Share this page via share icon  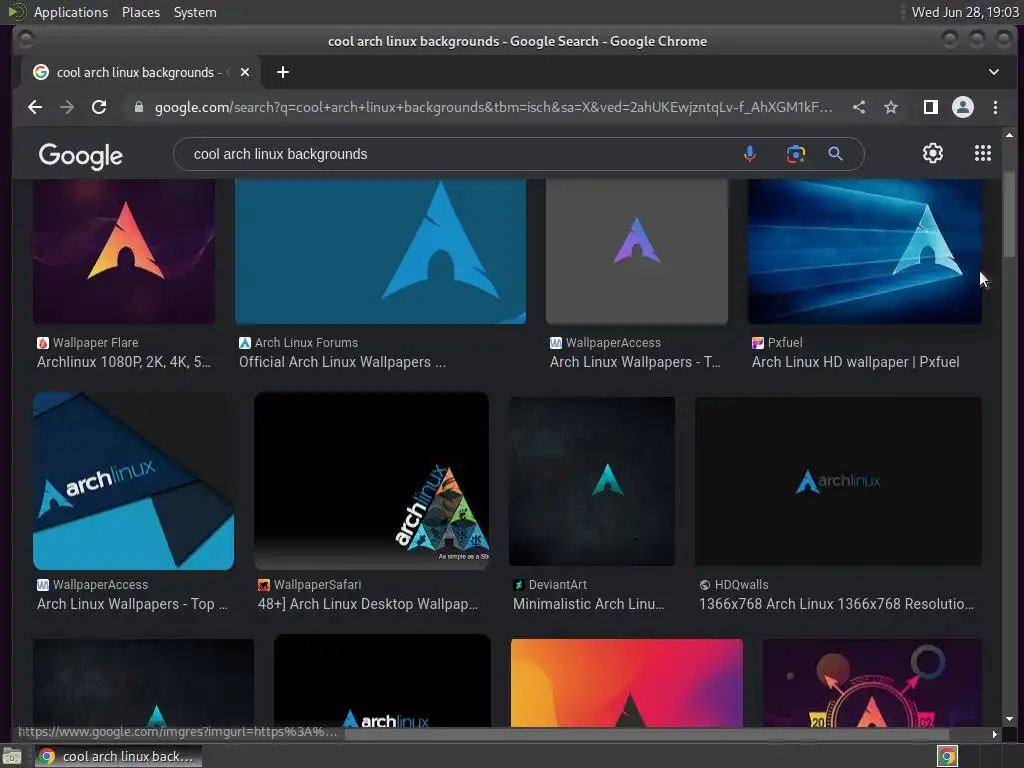point(859,107)
